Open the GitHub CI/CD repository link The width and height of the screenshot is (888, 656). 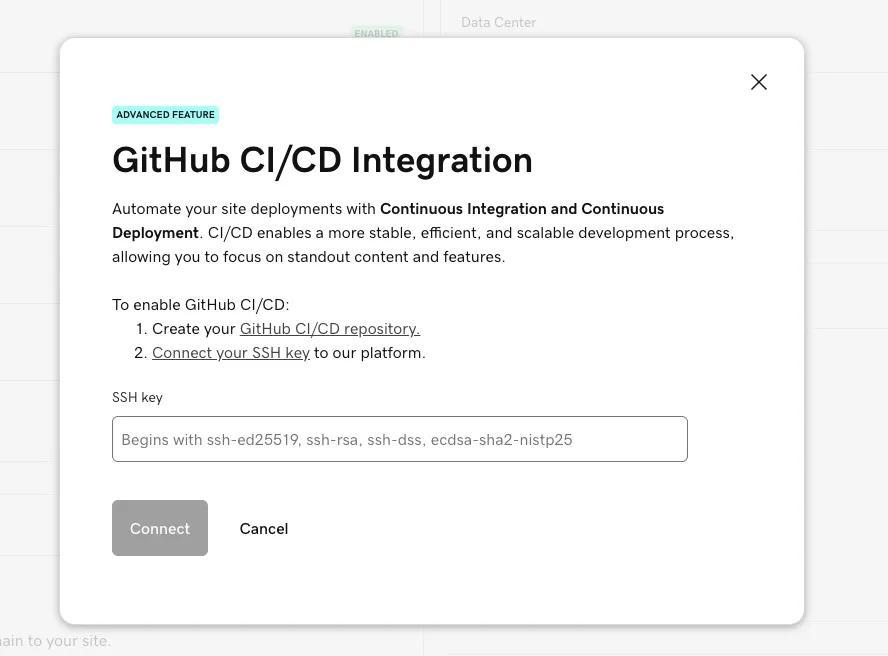point(330,329)
